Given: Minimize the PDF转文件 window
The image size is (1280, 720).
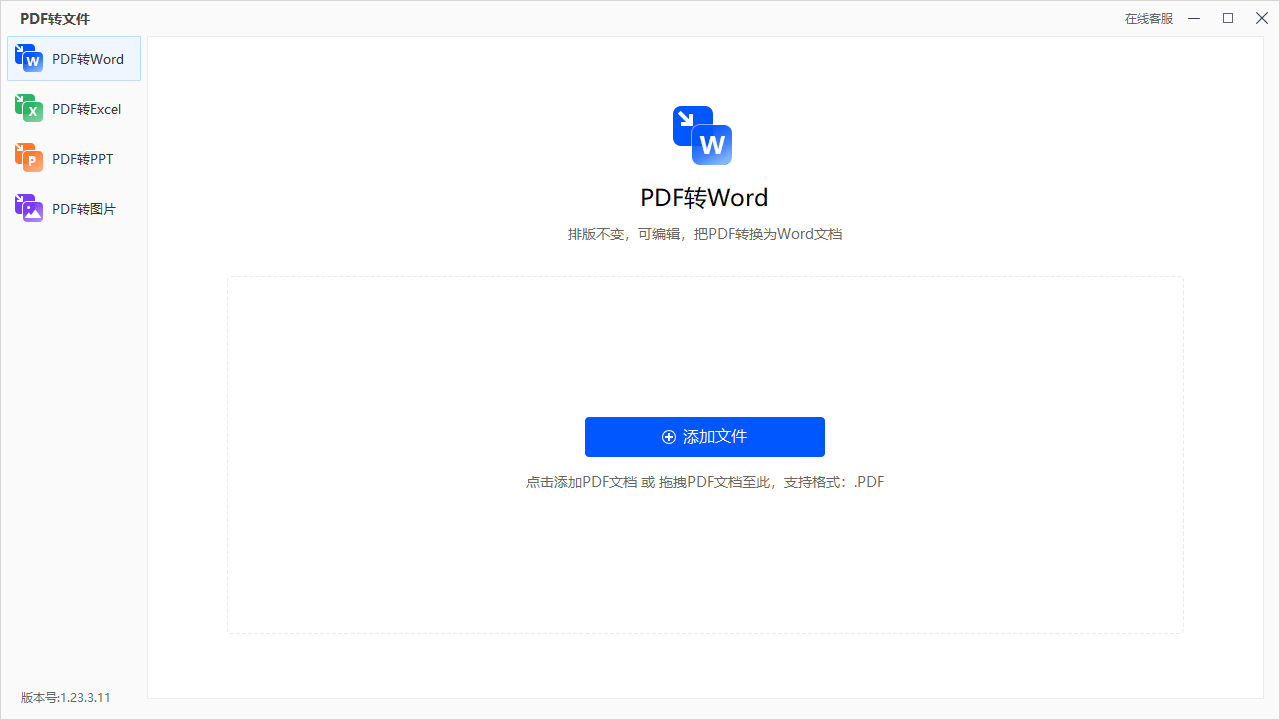Looking at the screenshot, I should (x=1194, y=19).
